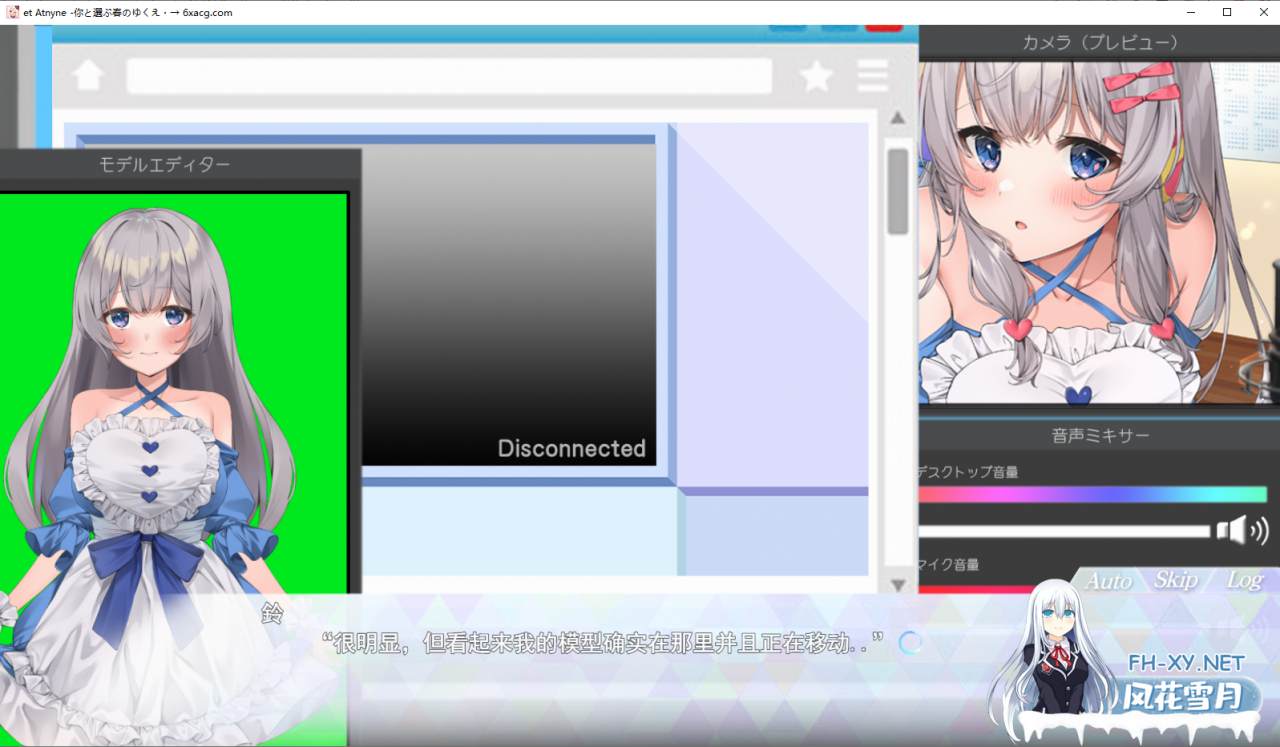
Task: Click the マイク音量 label
Action: (949, 565)
